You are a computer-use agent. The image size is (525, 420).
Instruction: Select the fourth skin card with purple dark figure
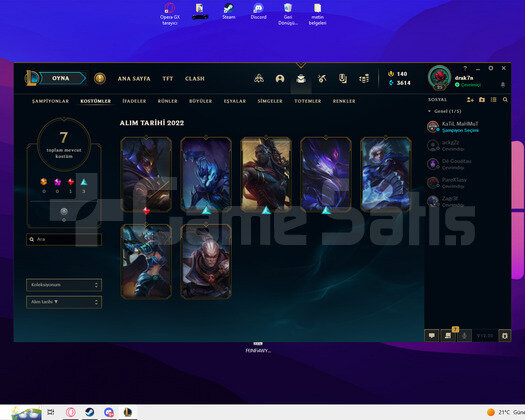326,174
